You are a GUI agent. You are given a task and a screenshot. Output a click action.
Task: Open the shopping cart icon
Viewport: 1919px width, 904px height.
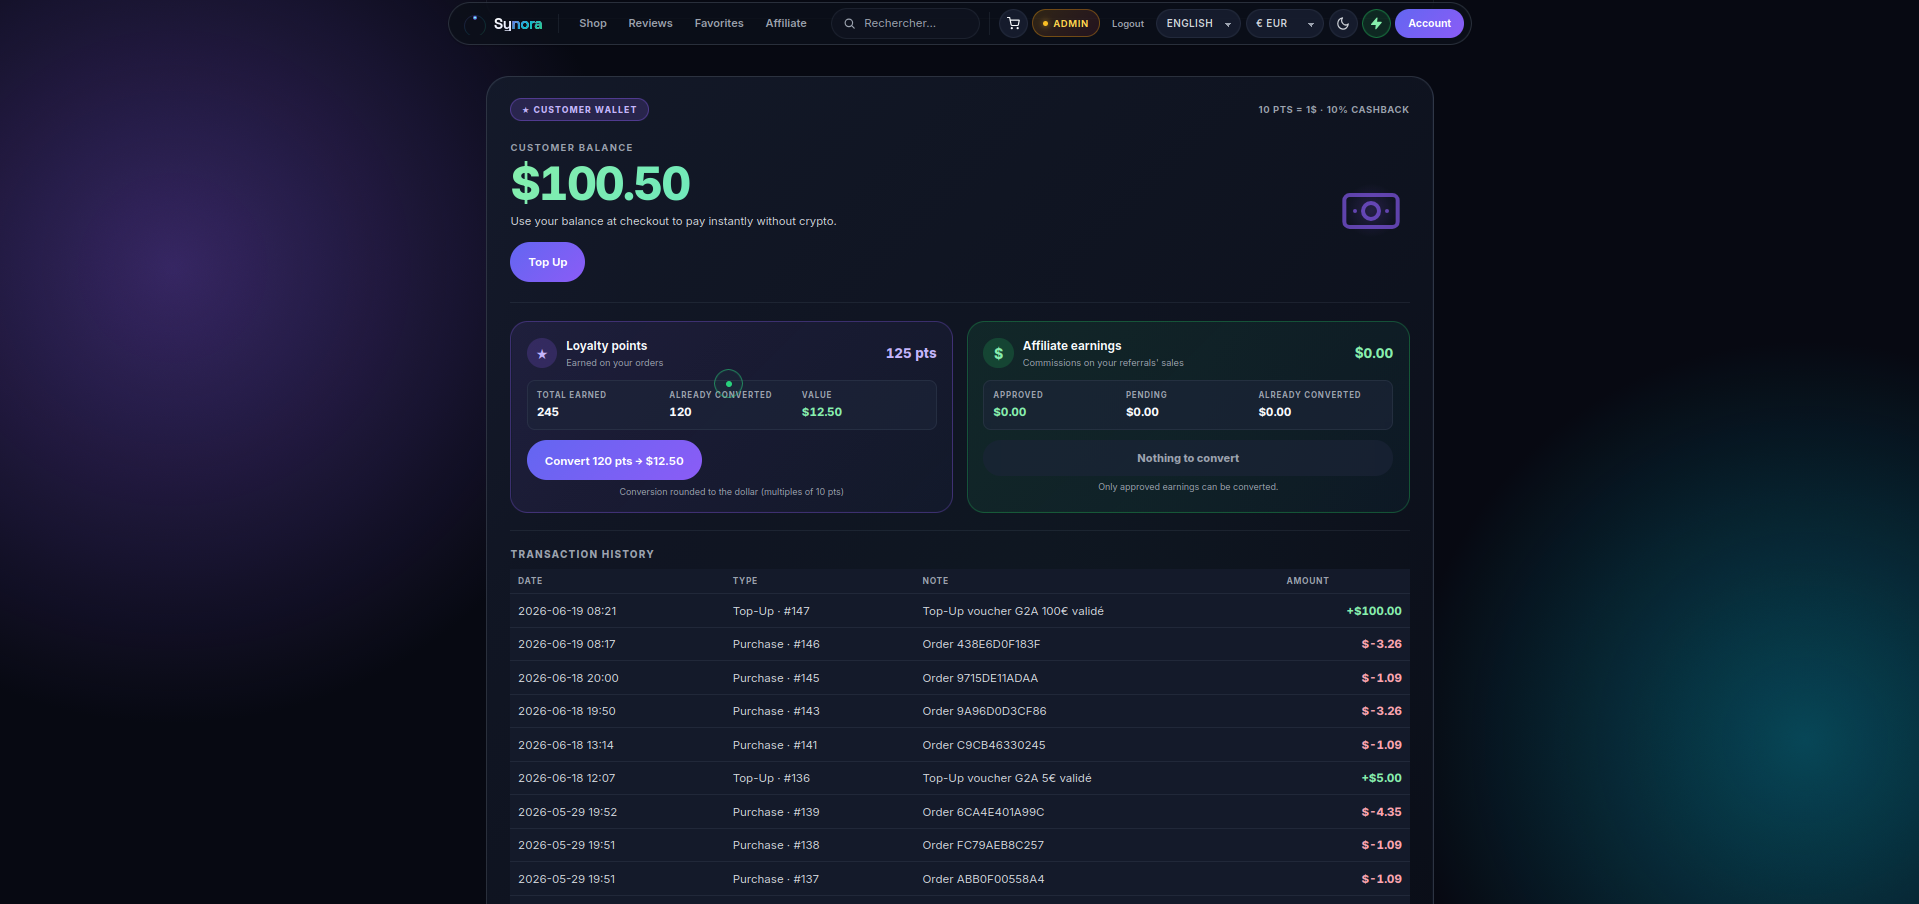point(1013,23)
